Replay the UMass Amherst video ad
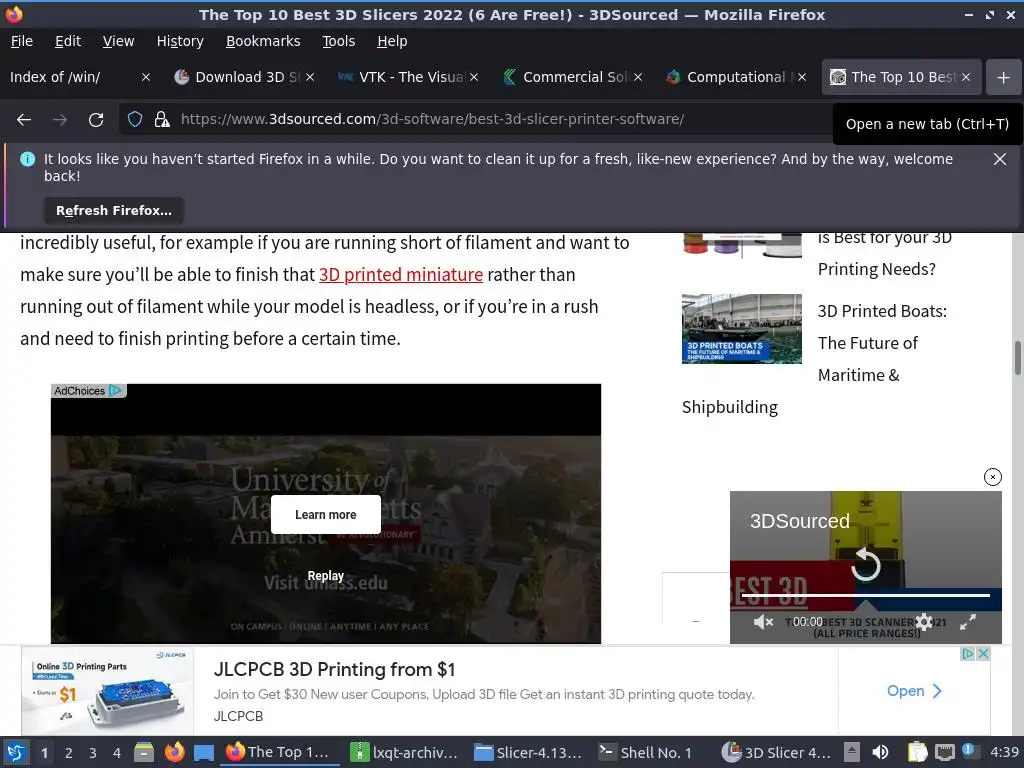This screenshot has width=1024, height=768. (x=325, y=576)
